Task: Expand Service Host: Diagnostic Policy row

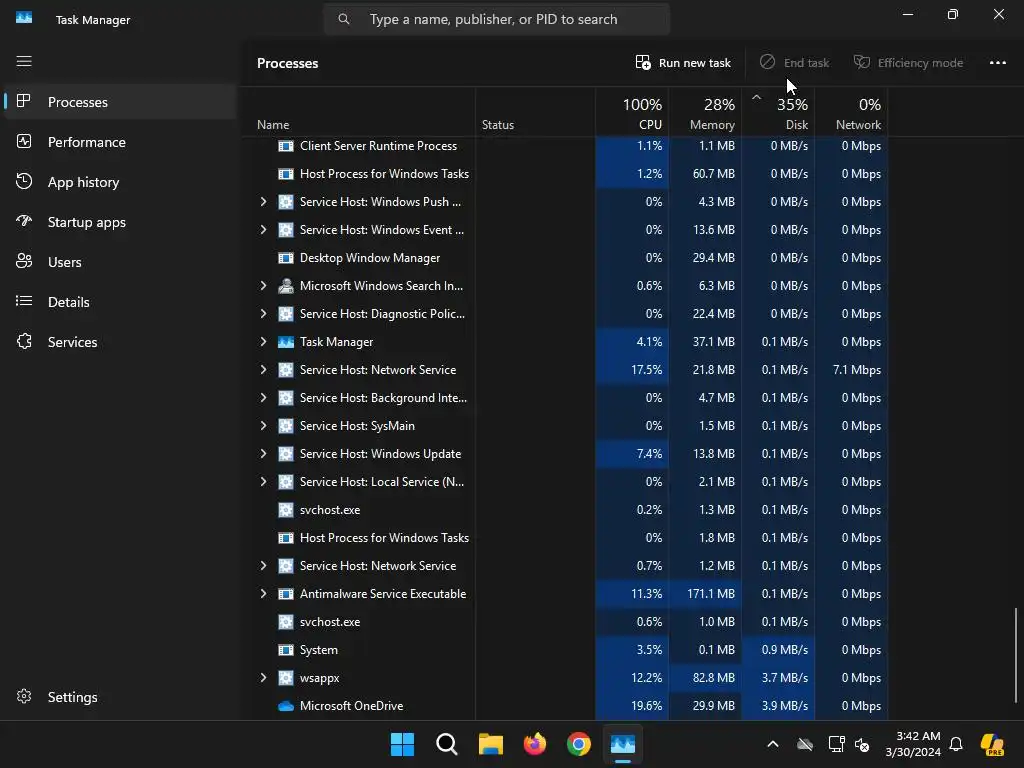Action: pos(263,313)
